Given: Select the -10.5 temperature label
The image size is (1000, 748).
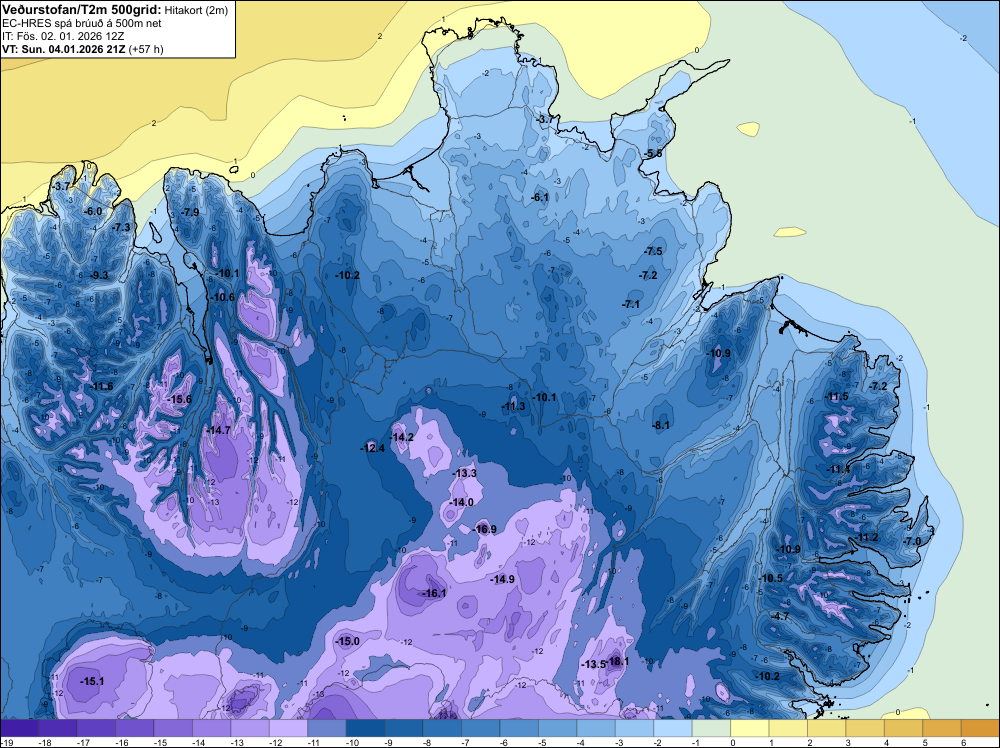Looking at the screenshot, I should pos(770,578).
